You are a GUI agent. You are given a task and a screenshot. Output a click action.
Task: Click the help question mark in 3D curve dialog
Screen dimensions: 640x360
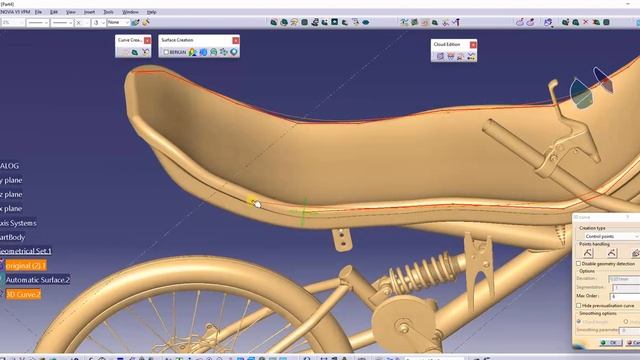628,218
